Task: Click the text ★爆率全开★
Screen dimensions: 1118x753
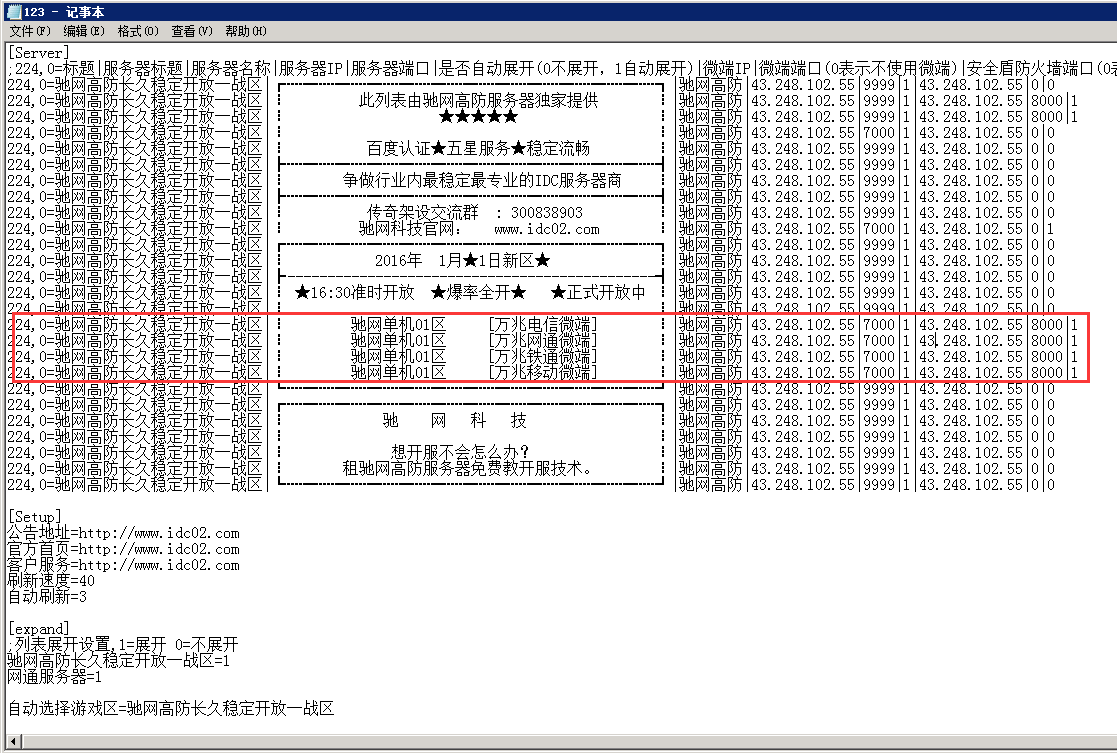Action: (x=478, y=292)
